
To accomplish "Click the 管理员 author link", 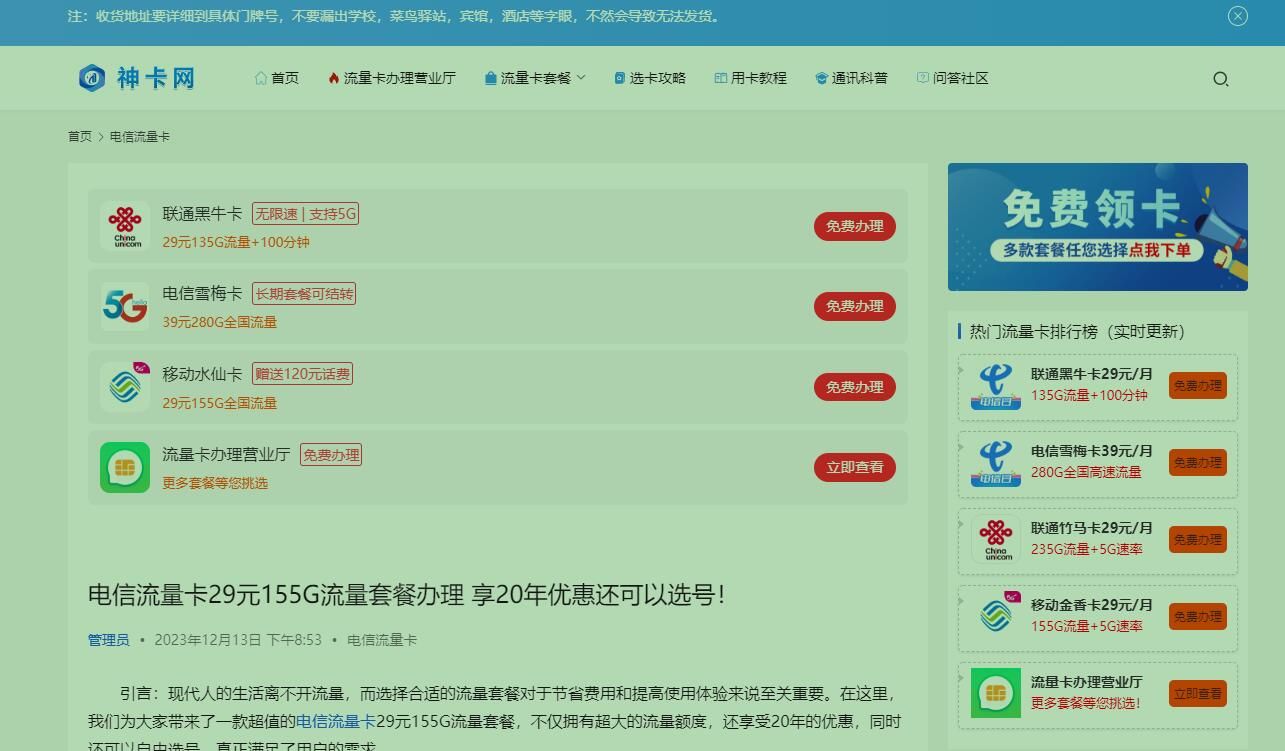I will point(109,640).
